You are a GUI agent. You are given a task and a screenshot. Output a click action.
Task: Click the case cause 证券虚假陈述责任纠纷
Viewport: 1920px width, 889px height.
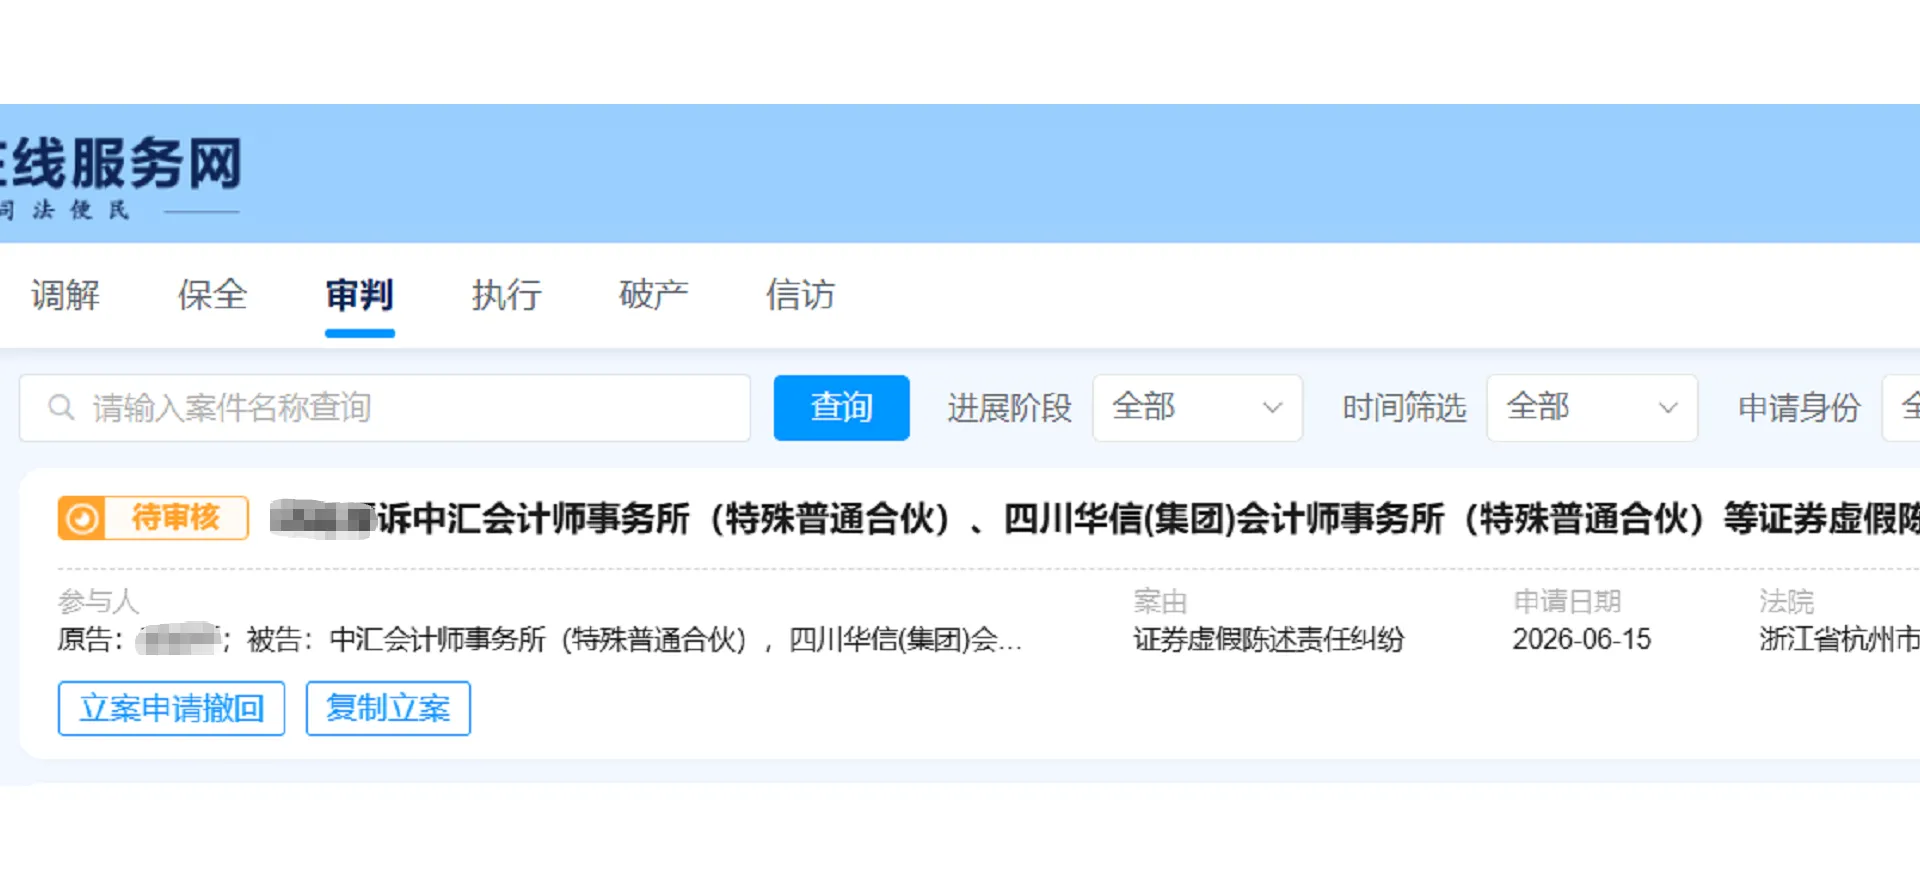(x=1269, y=640)
